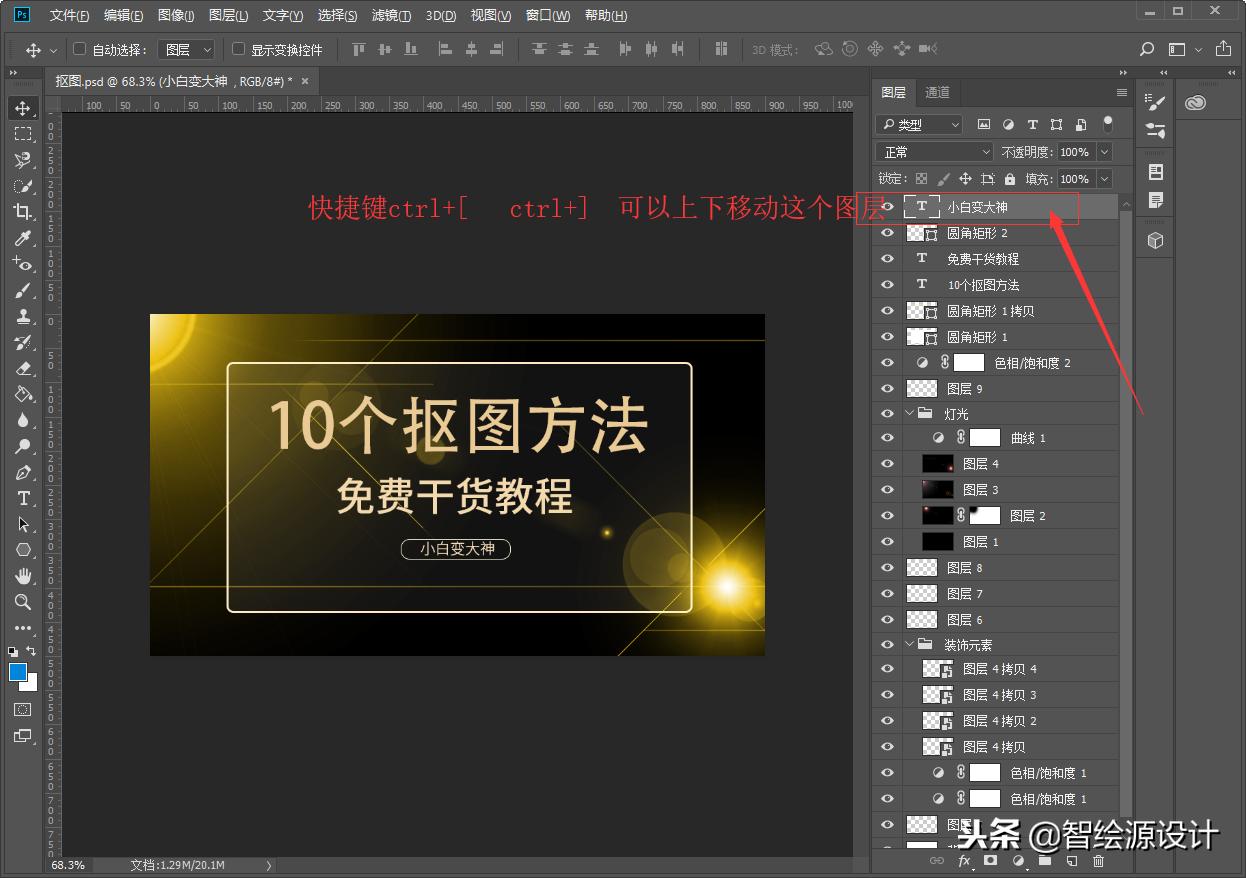Switch to the 通道 tab
The image size is (1246, 878).
937,92
